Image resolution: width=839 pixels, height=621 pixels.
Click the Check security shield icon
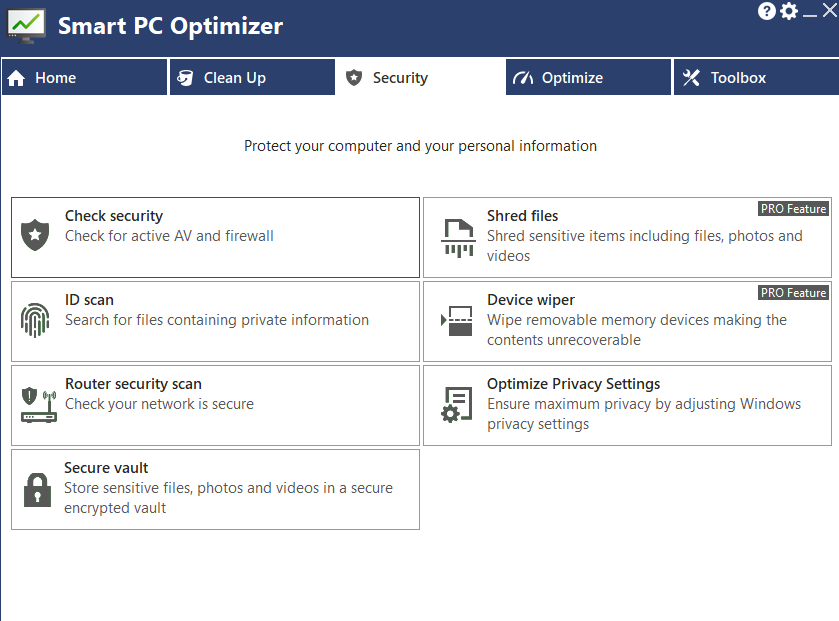35,235
